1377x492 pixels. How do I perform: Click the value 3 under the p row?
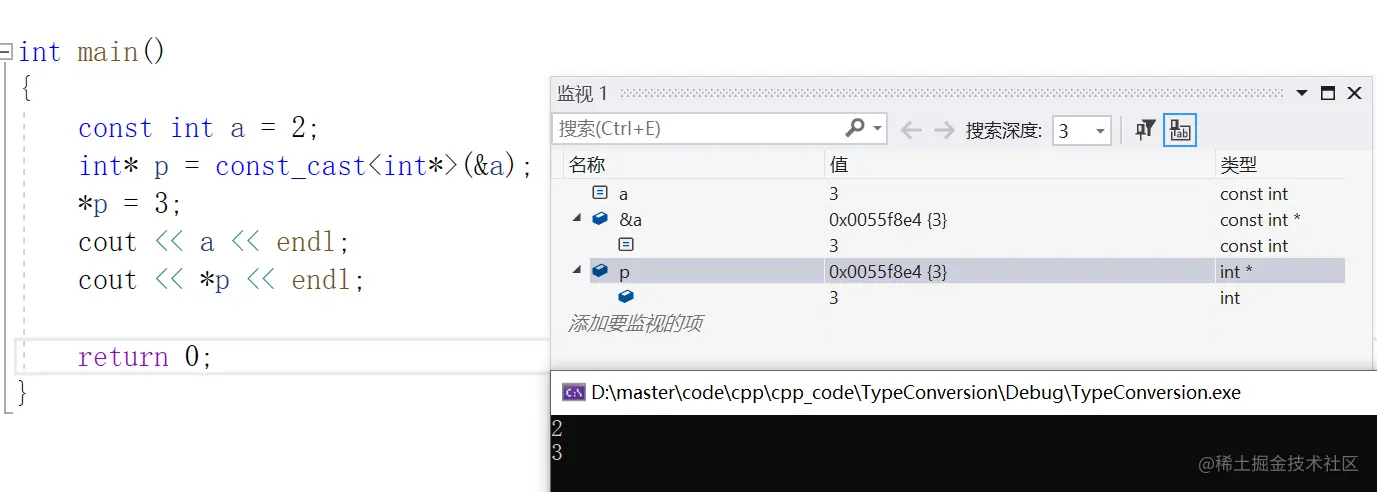pyautogui.click(x=834, y=298)
